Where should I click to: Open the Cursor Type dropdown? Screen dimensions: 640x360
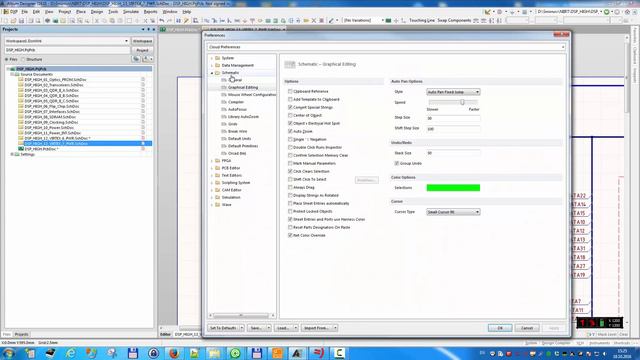tap(453, 212)
